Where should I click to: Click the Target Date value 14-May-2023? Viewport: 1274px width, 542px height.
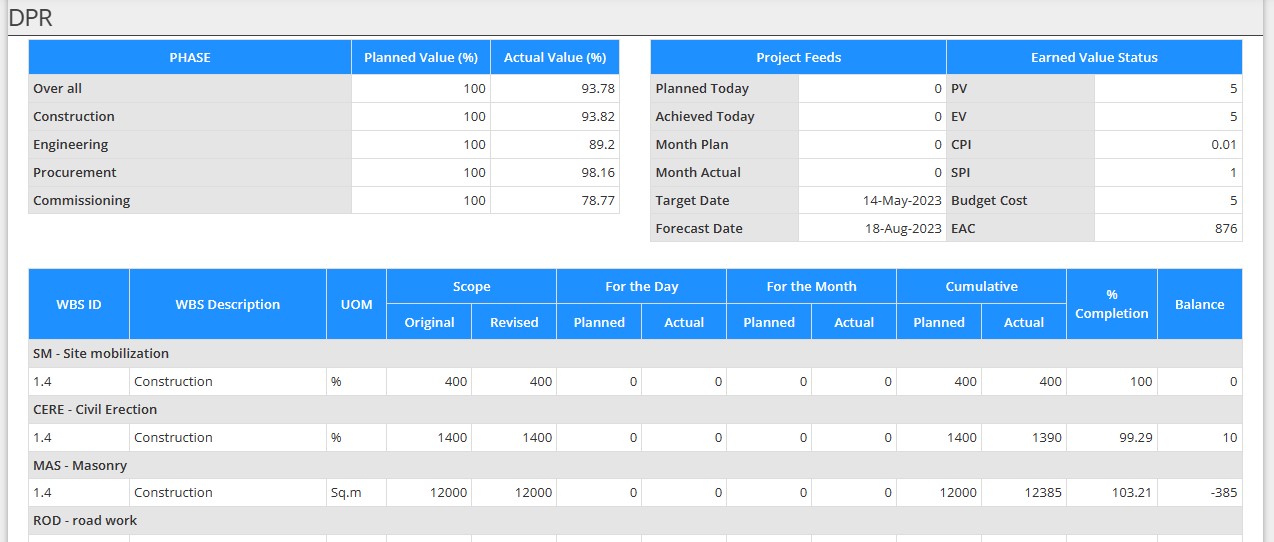coord(902,201)
